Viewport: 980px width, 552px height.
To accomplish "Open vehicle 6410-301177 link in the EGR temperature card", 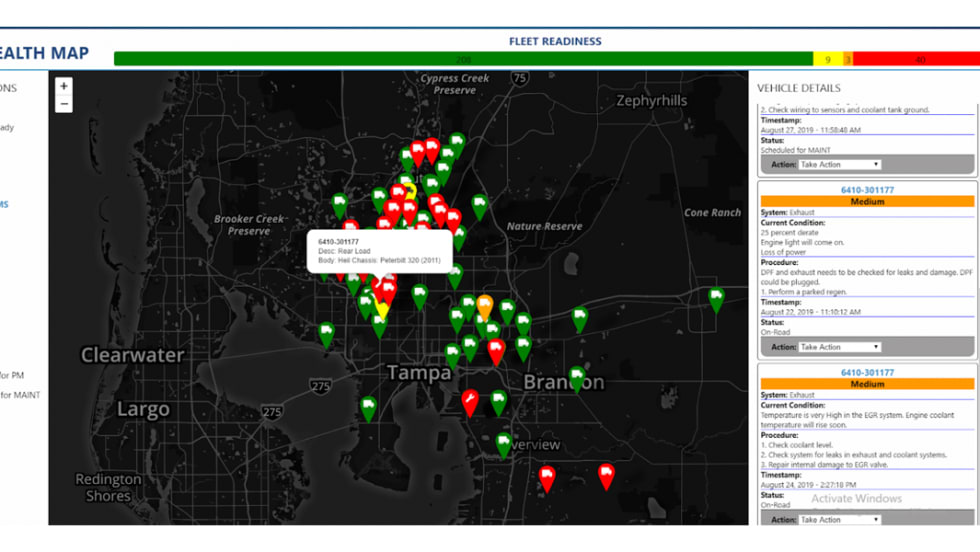I will (867, 373).
